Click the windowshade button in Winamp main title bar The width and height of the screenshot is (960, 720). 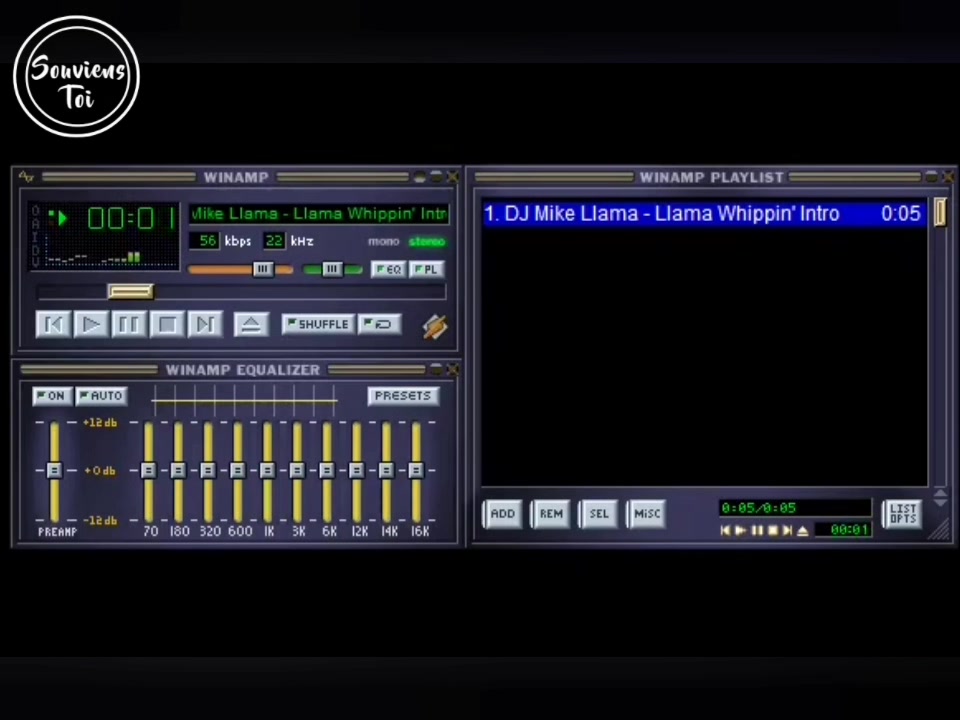[x=436, y=177]
